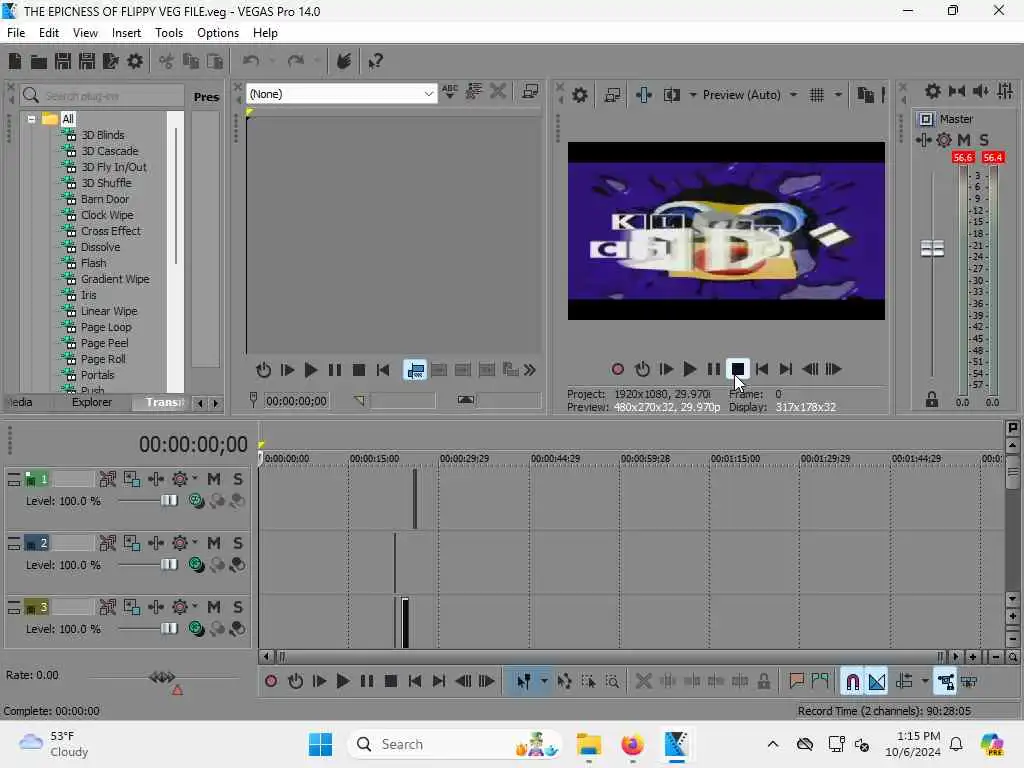1024x768 pixels.
Task: Click the playback Rate slider handle
Action: click(x=162, y=677)
